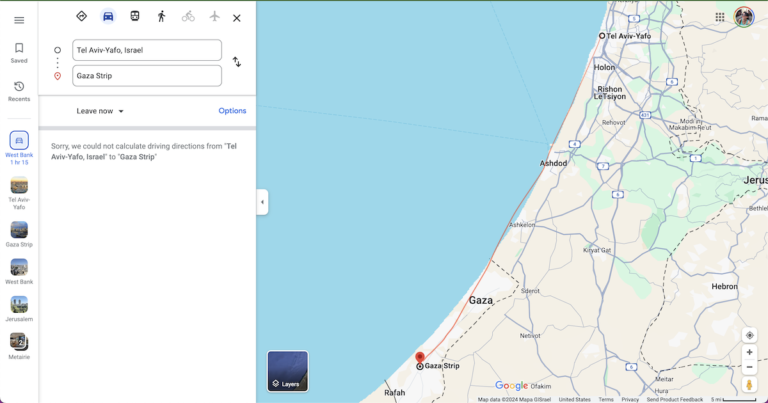Viewport: 768px width, 403px height.
Task: Open Privacy link in map footer
Action: pyautogui.click(x=630, y=400)
